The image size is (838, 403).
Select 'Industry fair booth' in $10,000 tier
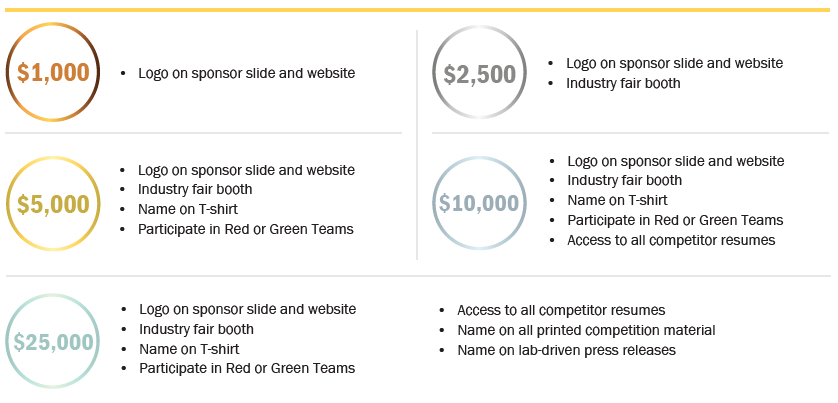point(625,181)
